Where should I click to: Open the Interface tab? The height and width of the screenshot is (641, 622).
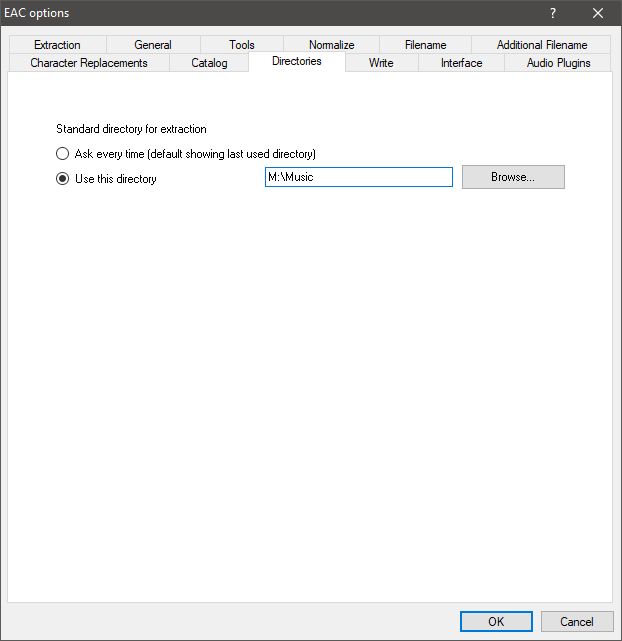click(x=461, y=63)
